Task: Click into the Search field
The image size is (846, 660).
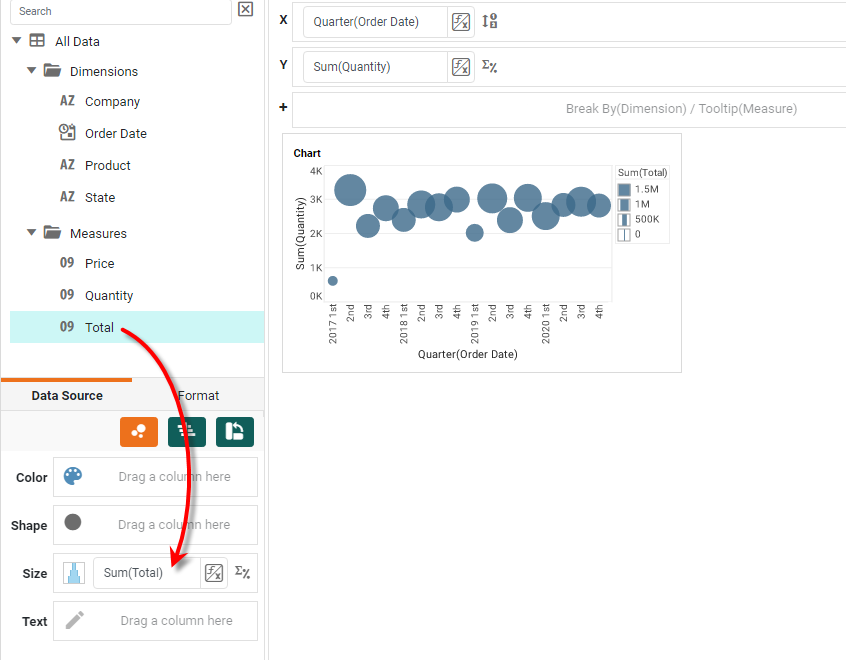Action: (120, 11)
